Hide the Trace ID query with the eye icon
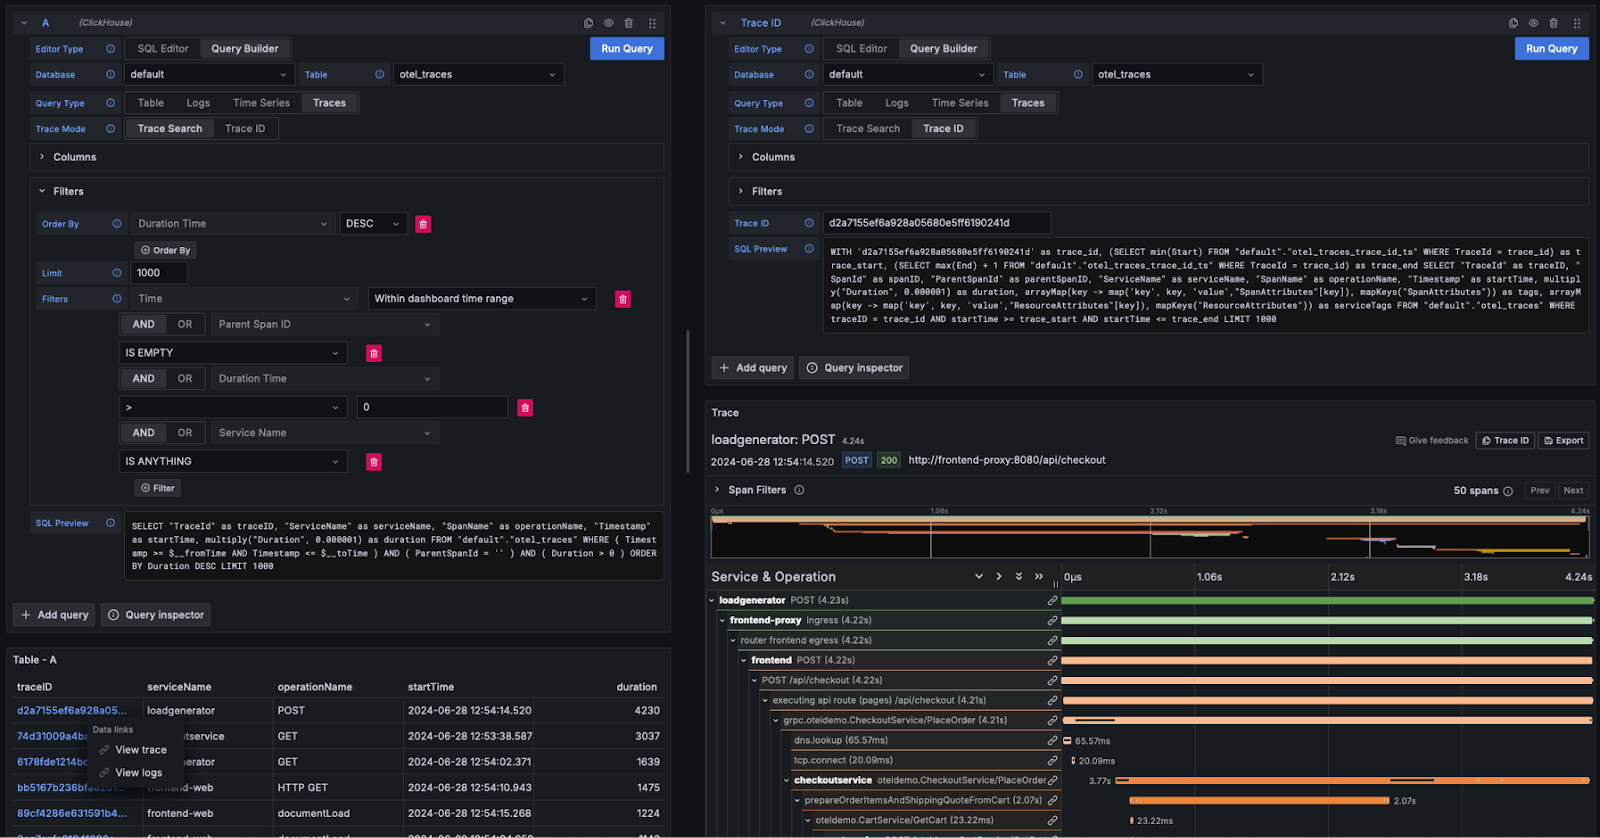 pos(1533,23)
